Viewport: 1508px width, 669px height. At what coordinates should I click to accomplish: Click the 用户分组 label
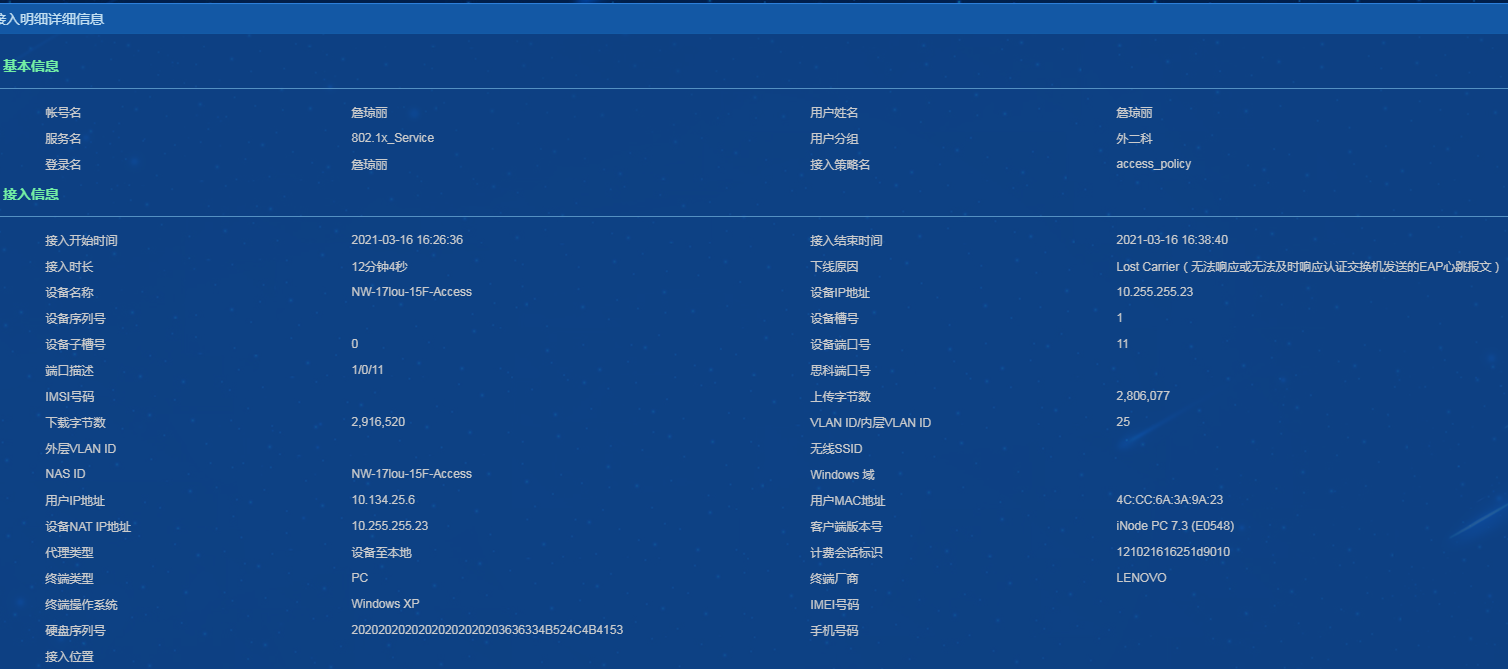[834, 139]
